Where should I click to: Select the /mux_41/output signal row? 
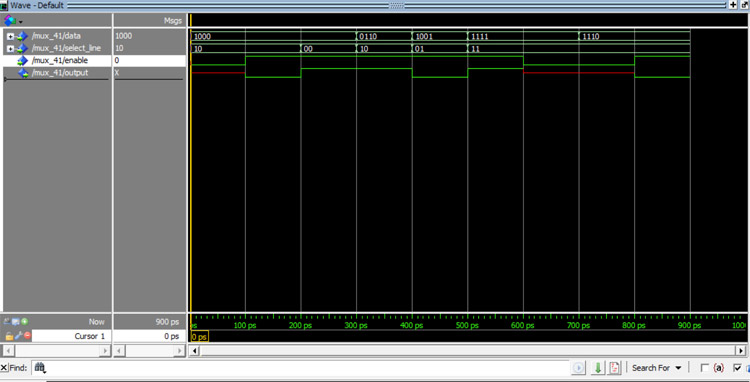click(57, 73)
